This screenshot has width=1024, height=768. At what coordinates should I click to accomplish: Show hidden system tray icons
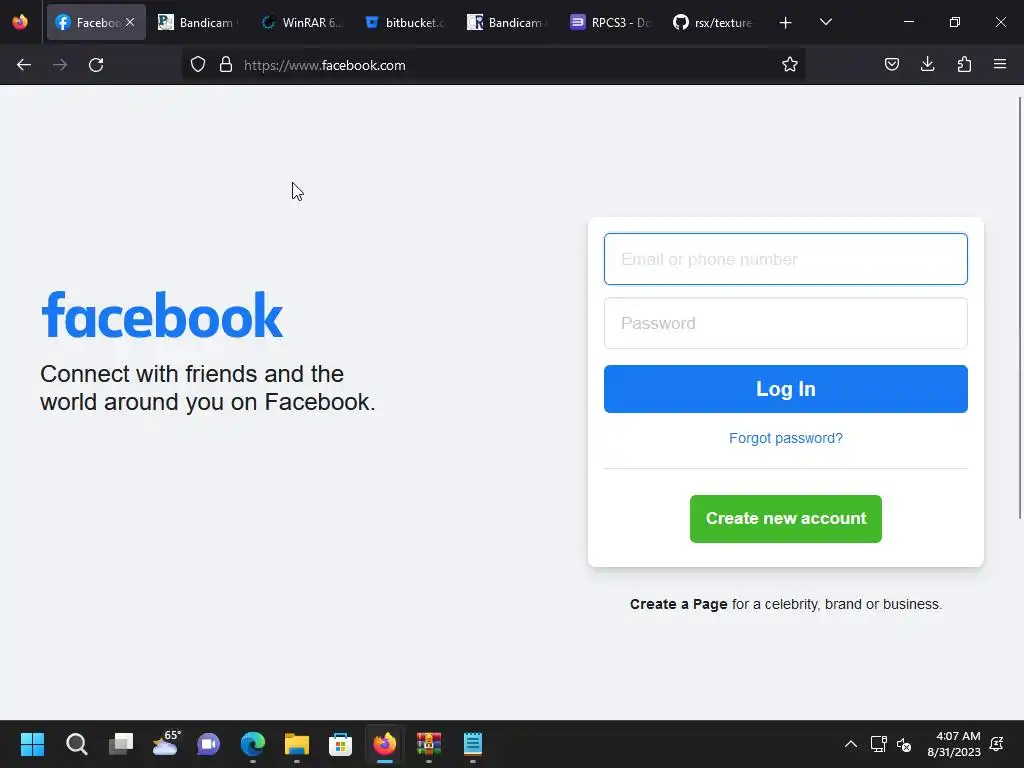point(851,744)
